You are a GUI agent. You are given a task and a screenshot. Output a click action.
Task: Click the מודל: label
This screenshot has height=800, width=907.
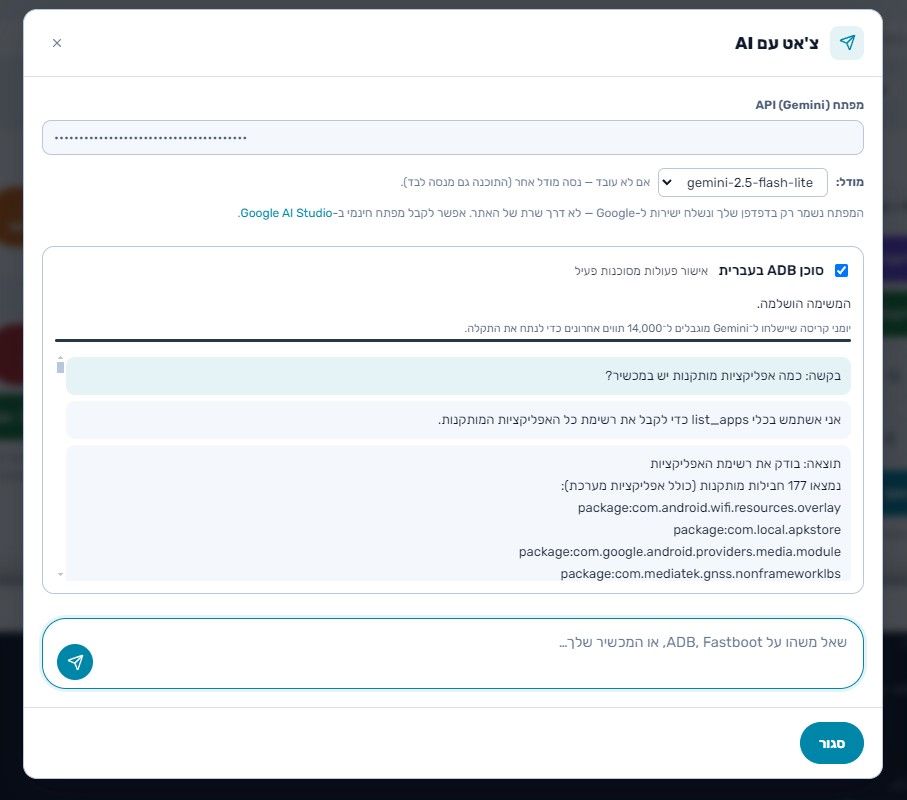[x=850, y=182]
